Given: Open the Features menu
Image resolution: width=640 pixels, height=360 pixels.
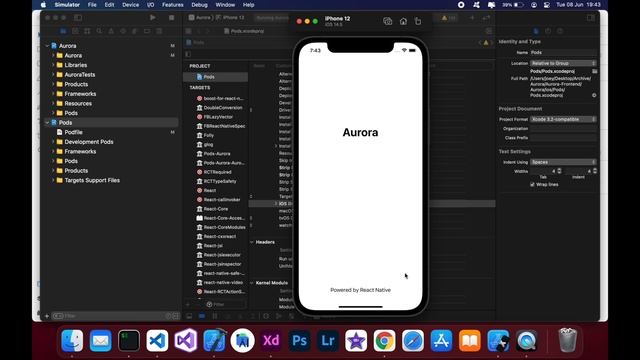Looking at the screenshot, I should click(173, 5).
